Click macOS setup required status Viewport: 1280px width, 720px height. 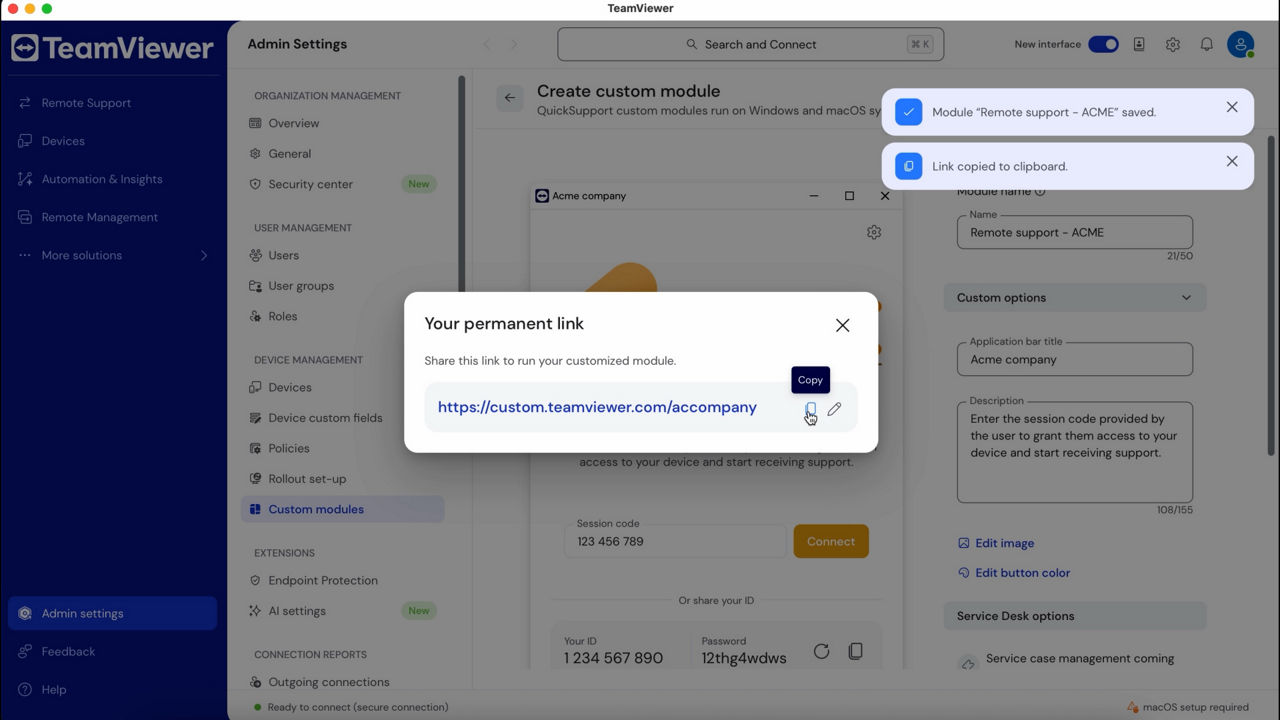[x=1187, y=707]
